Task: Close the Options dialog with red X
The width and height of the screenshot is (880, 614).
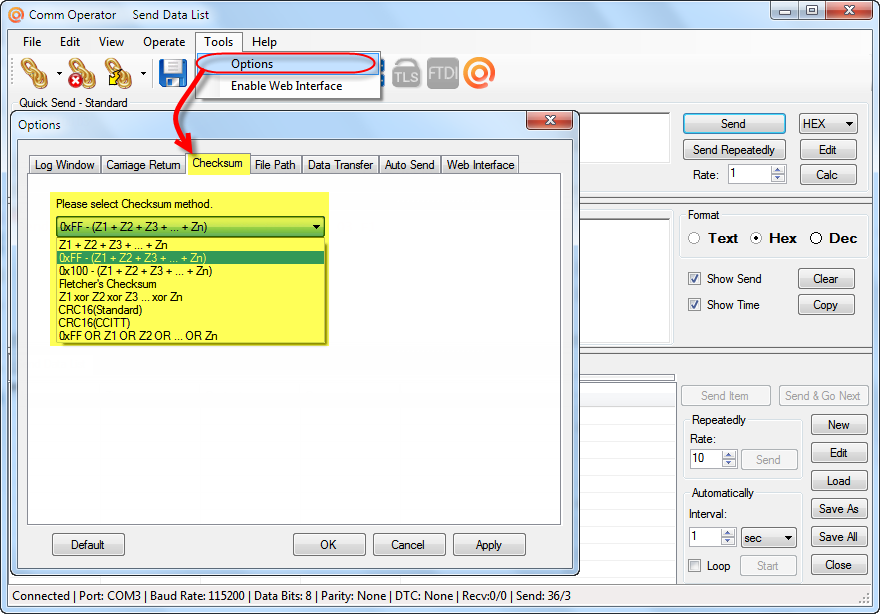Action: click(549, 120)
